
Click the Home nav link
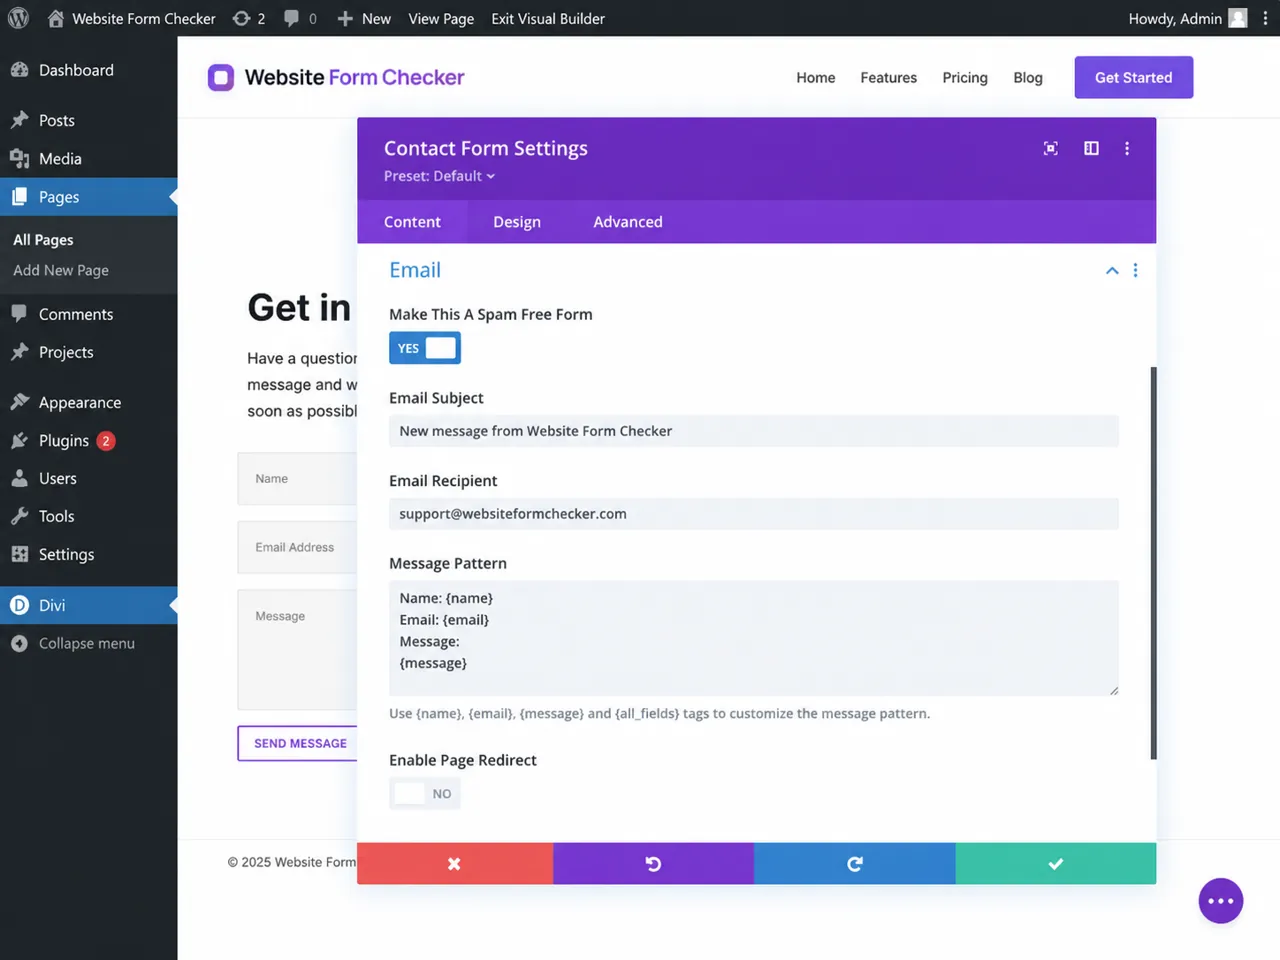(816, 77)
